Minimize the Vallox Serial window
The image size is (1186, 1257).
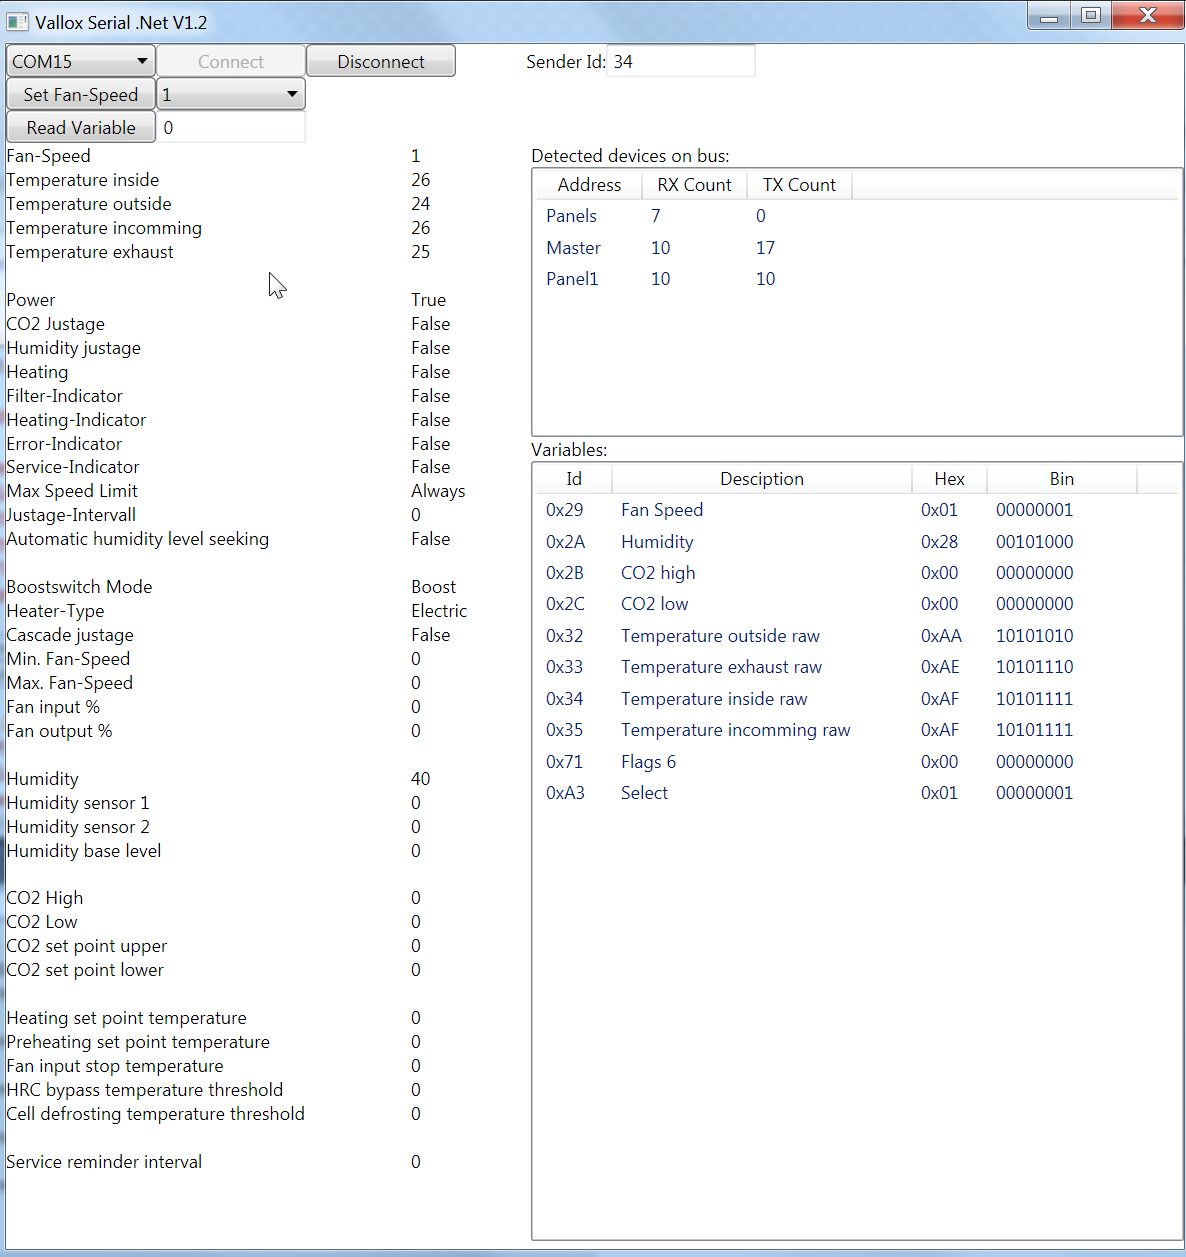1049,16
